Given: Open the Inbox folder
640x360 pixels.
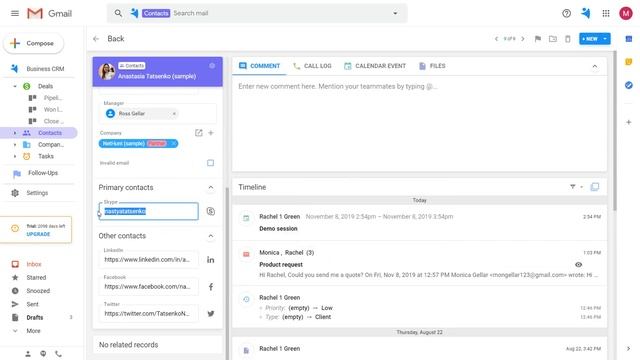Looking at the screenshot, I should pyautogui.click(x=34, y=264).
